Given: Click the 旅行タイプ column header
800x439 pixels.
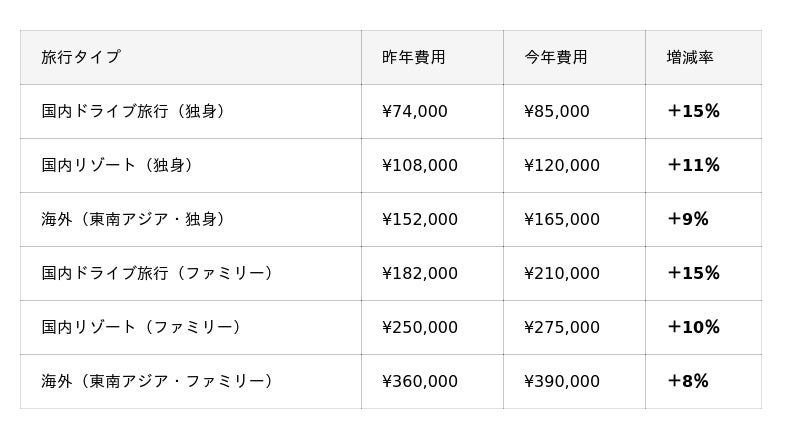Looking at the screenshot, I should 81,58.
